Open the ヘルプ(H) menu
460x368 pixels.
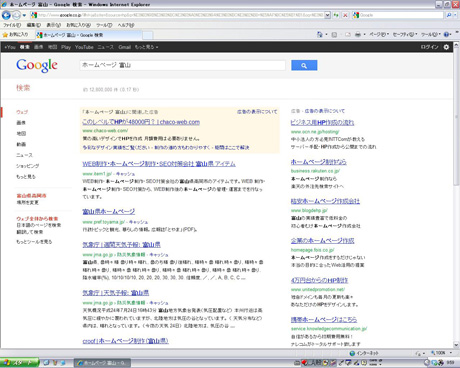click(126, 25)
